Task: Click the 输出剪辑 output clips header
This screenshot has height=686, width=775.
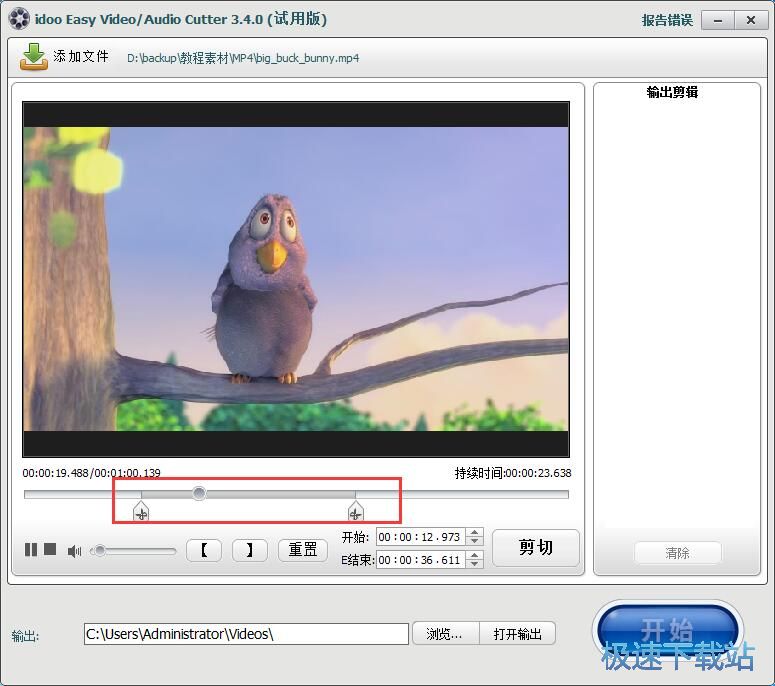Action: (672, 92)
